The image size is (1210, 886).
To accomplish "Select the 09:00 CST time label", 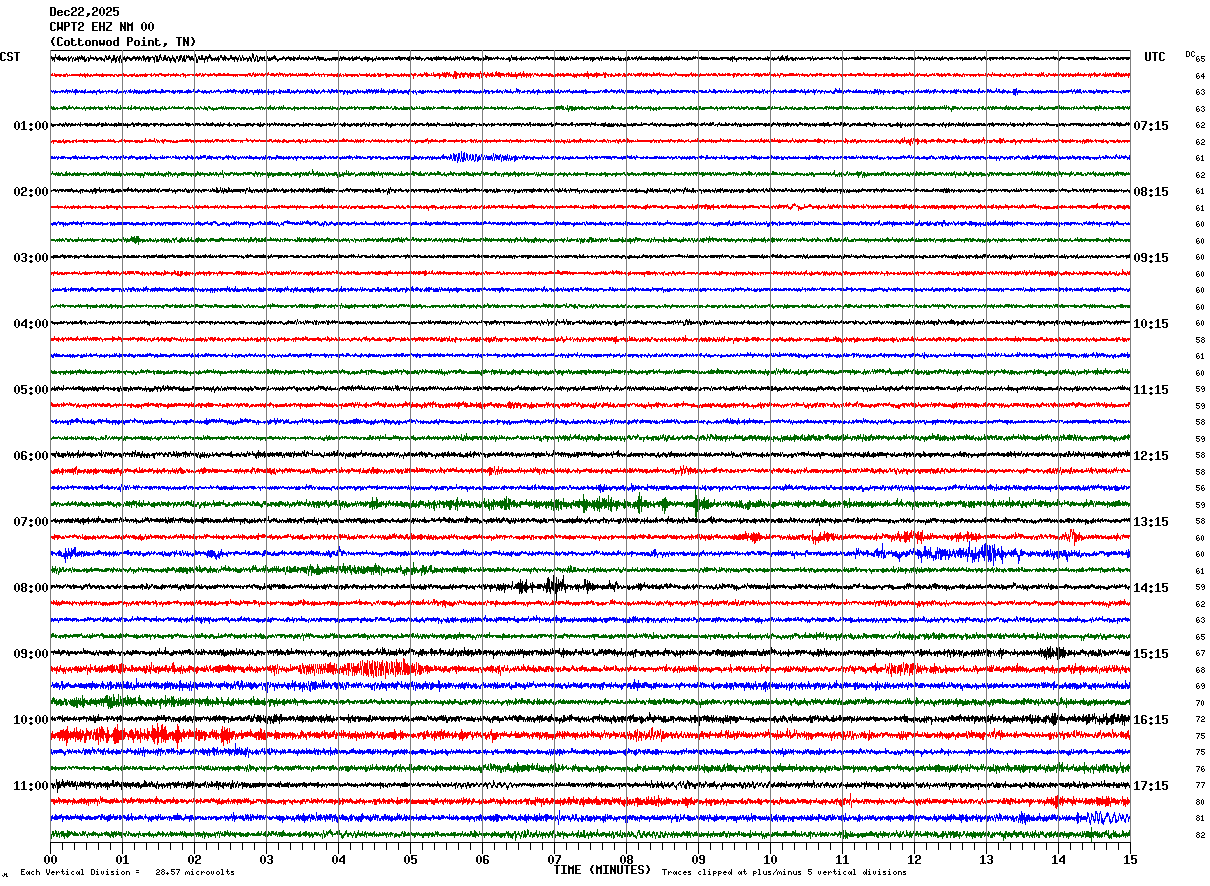I will [x=31, y=654].
